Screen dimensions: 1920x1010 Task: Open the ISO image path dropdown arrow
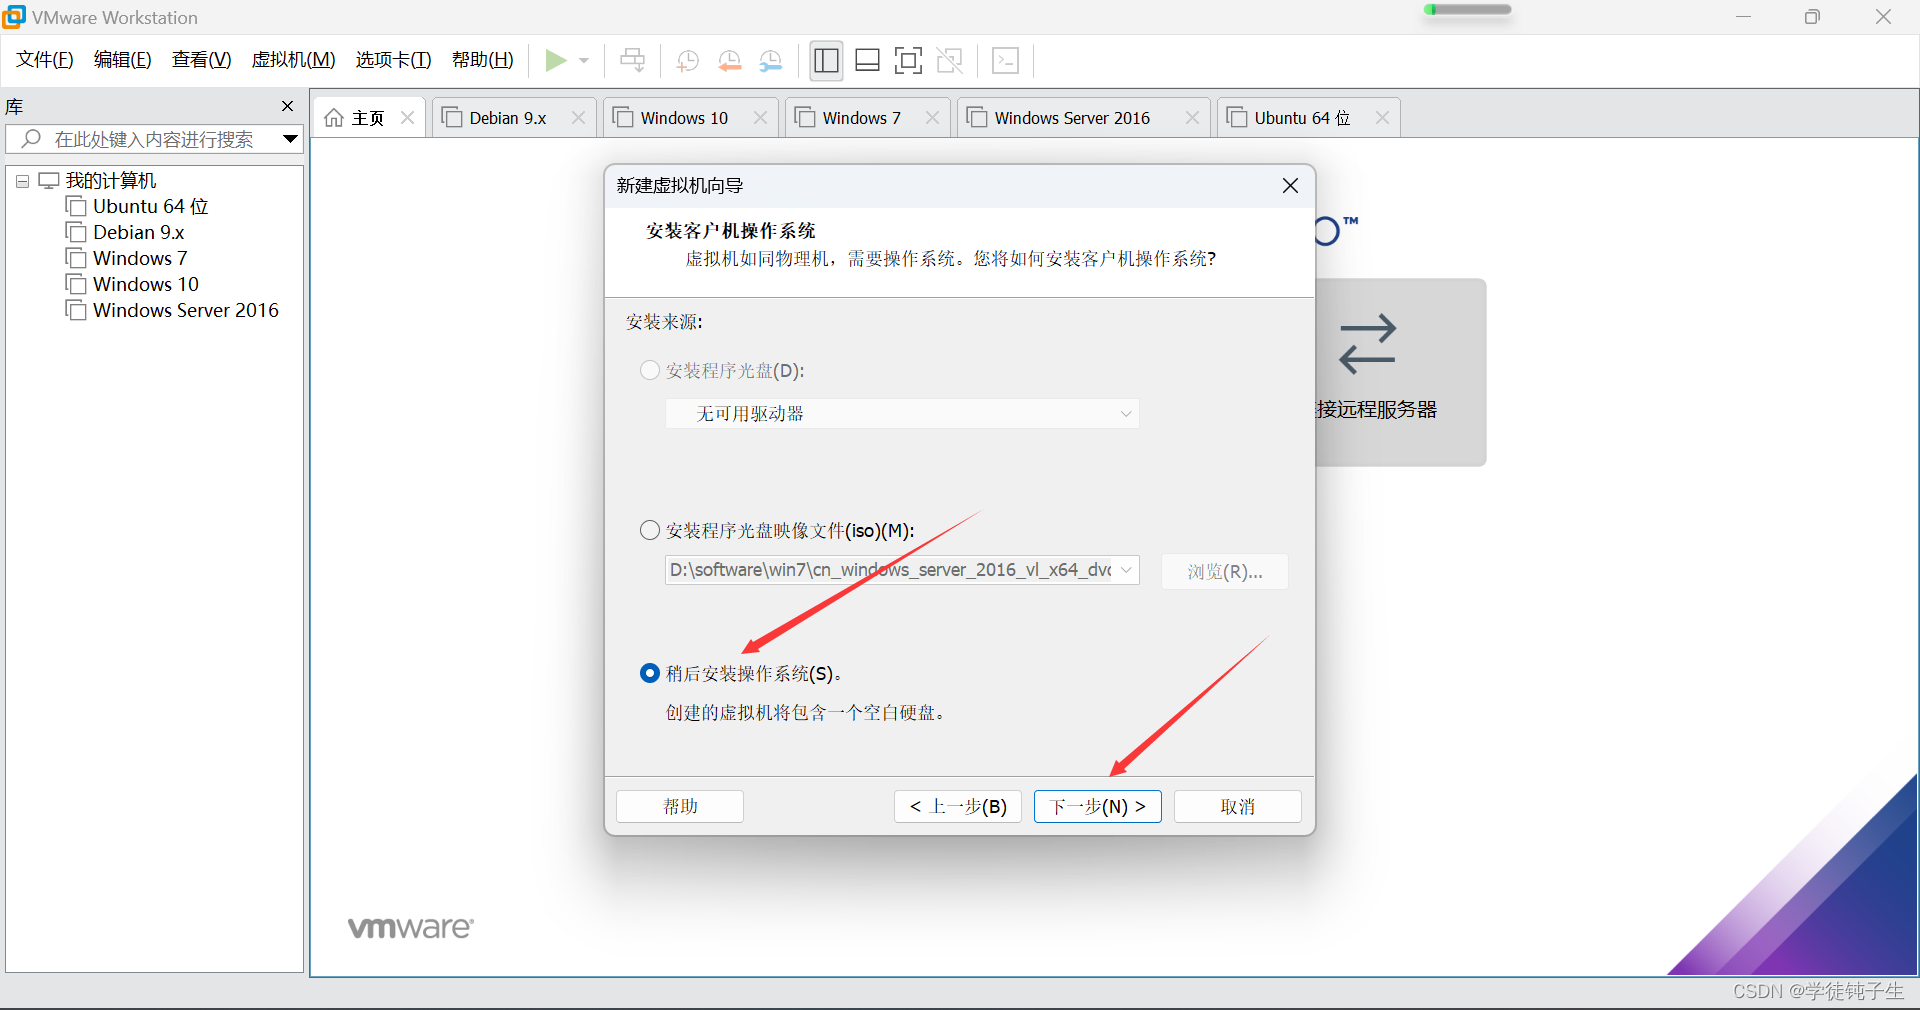tap(1126, 570)
